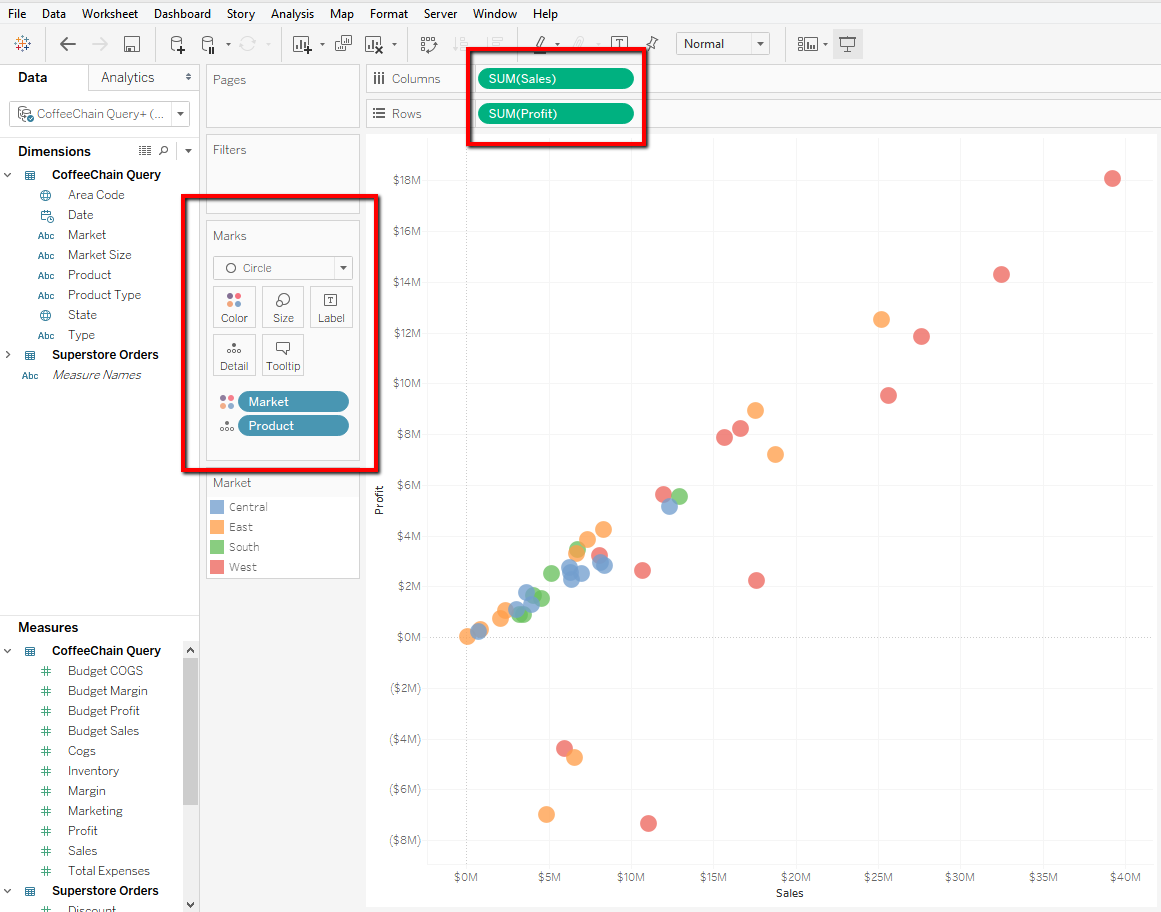Open the Fit dropdown set to Normal
The width and height of the screenshot is (1161, 912).
[722, 43]
